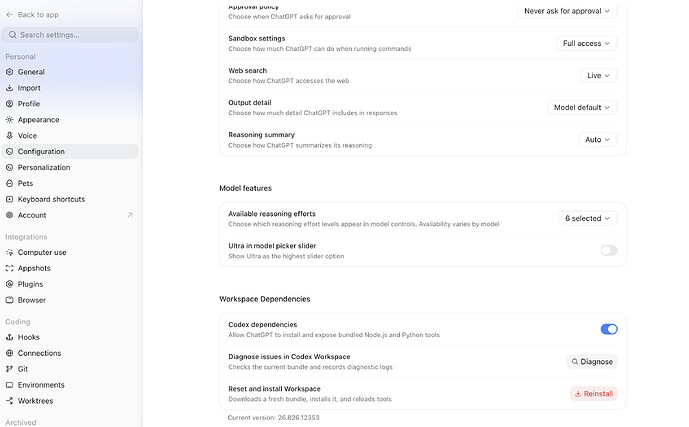Disable the Codex dependencies toggle
This screenshot has width=689, height=427.
[609, 329]
